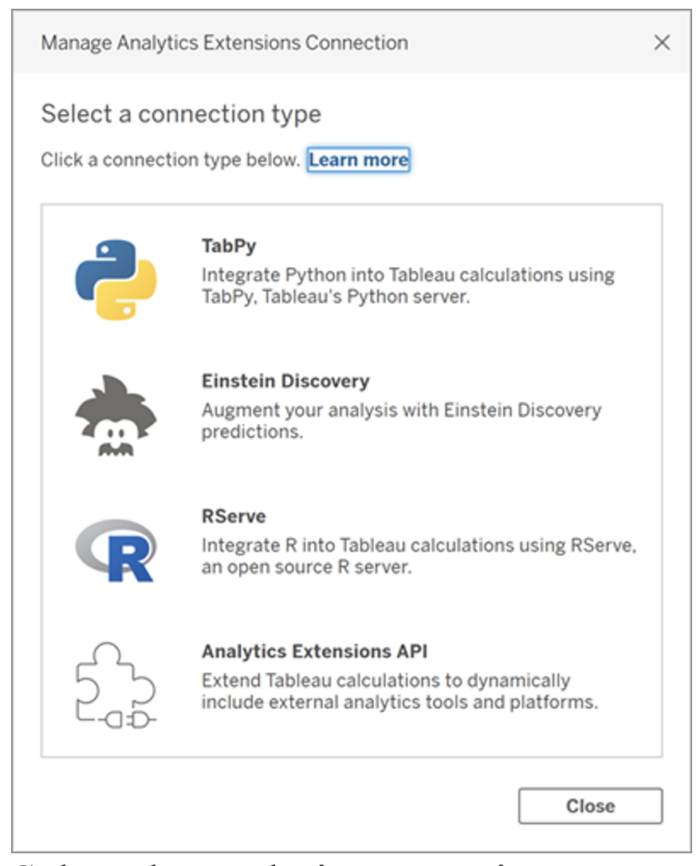
Task: Open the Learn more link
Action: 358,160
